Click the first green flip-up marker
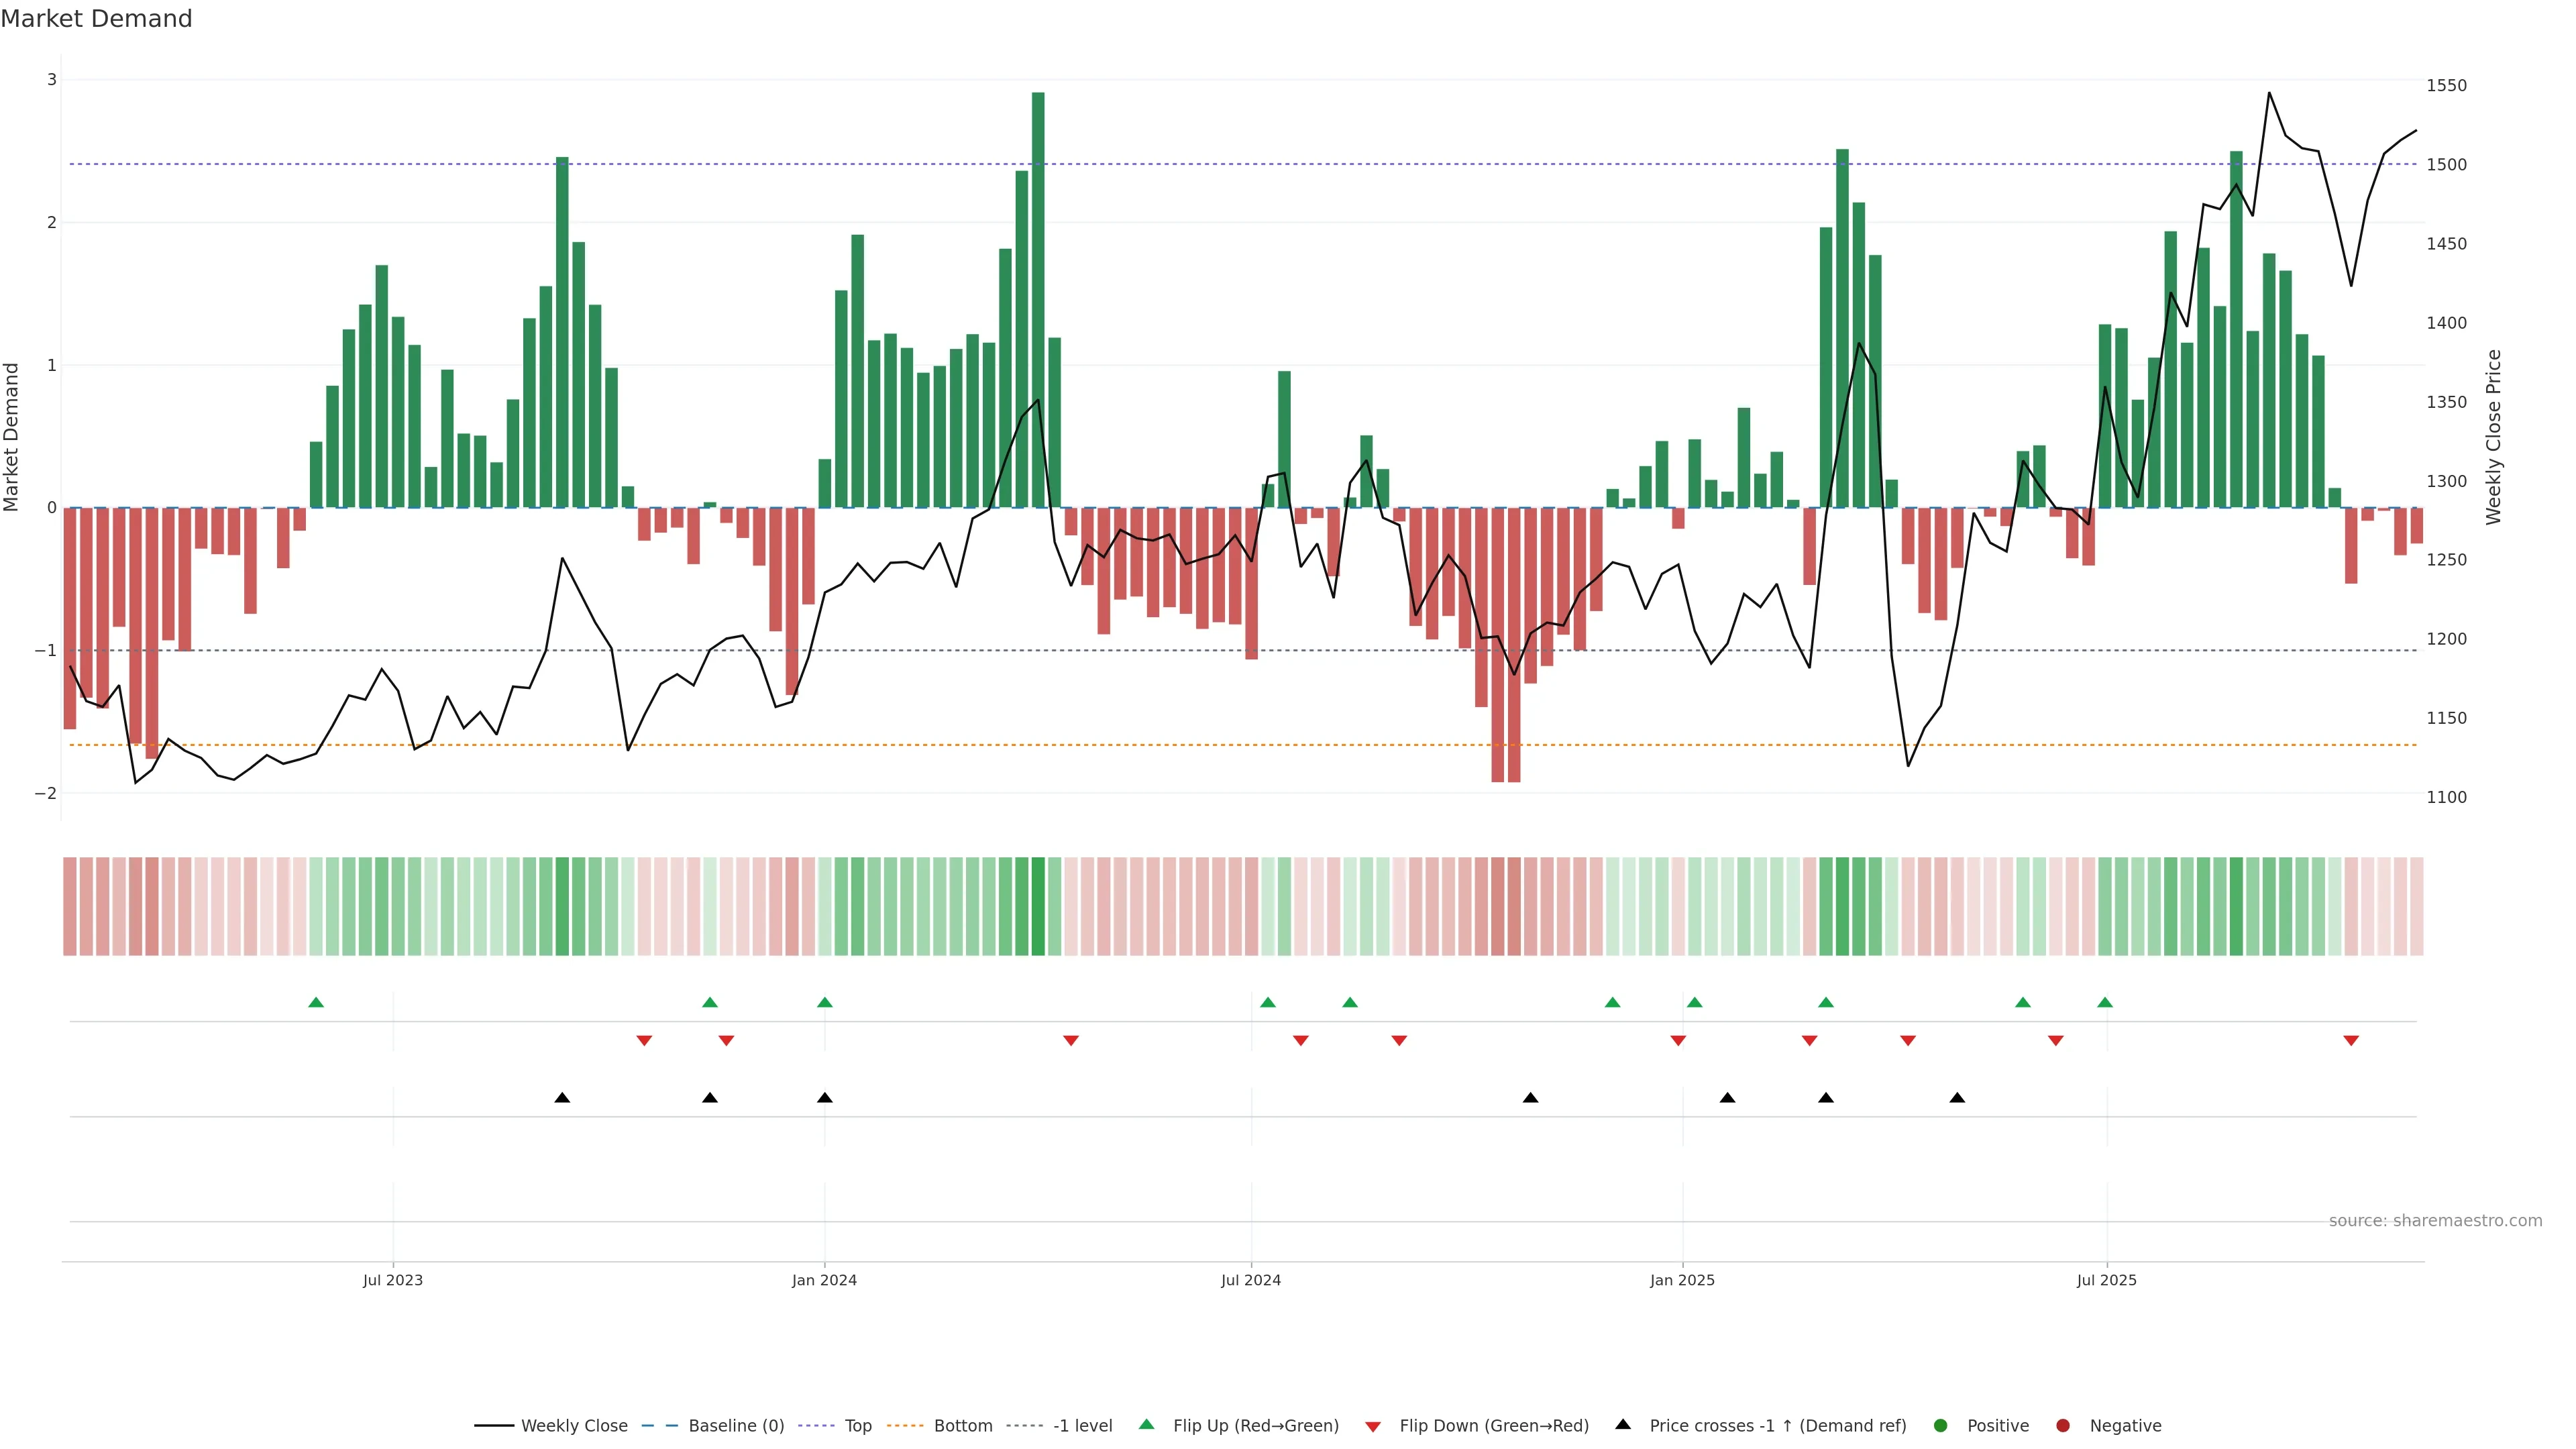2576x1449 pixels. tap(316, 1002)
